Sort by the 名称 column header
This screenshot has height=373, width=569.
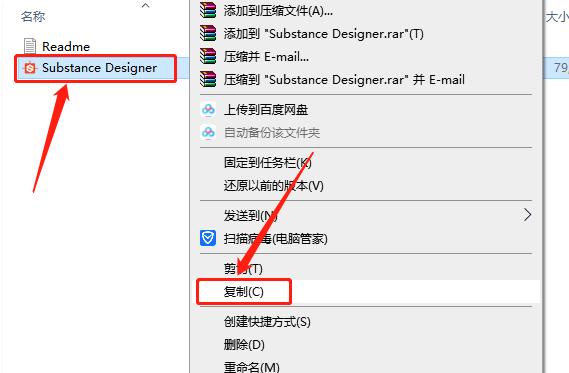point(33,16)
